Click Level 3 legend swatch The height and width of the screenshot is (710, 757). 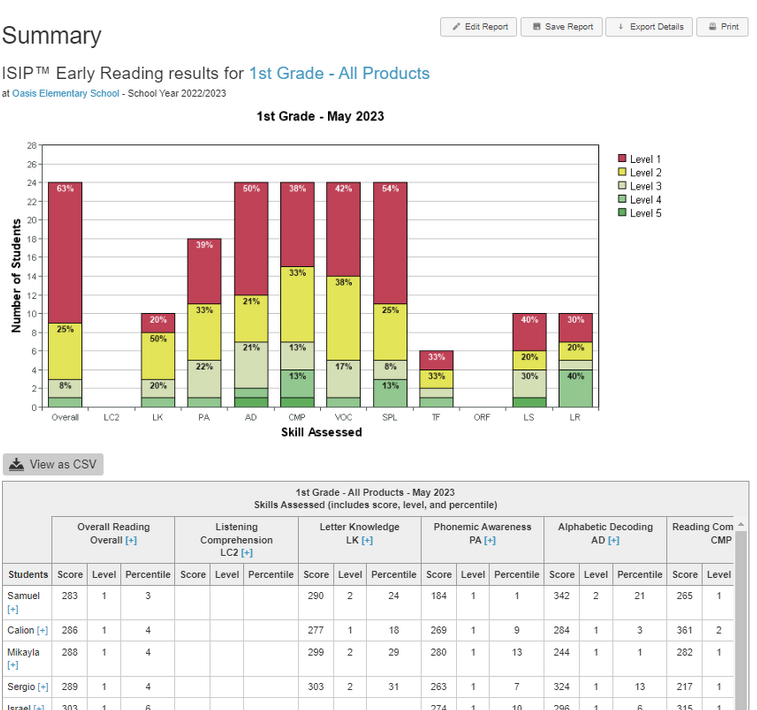(622, 185)
